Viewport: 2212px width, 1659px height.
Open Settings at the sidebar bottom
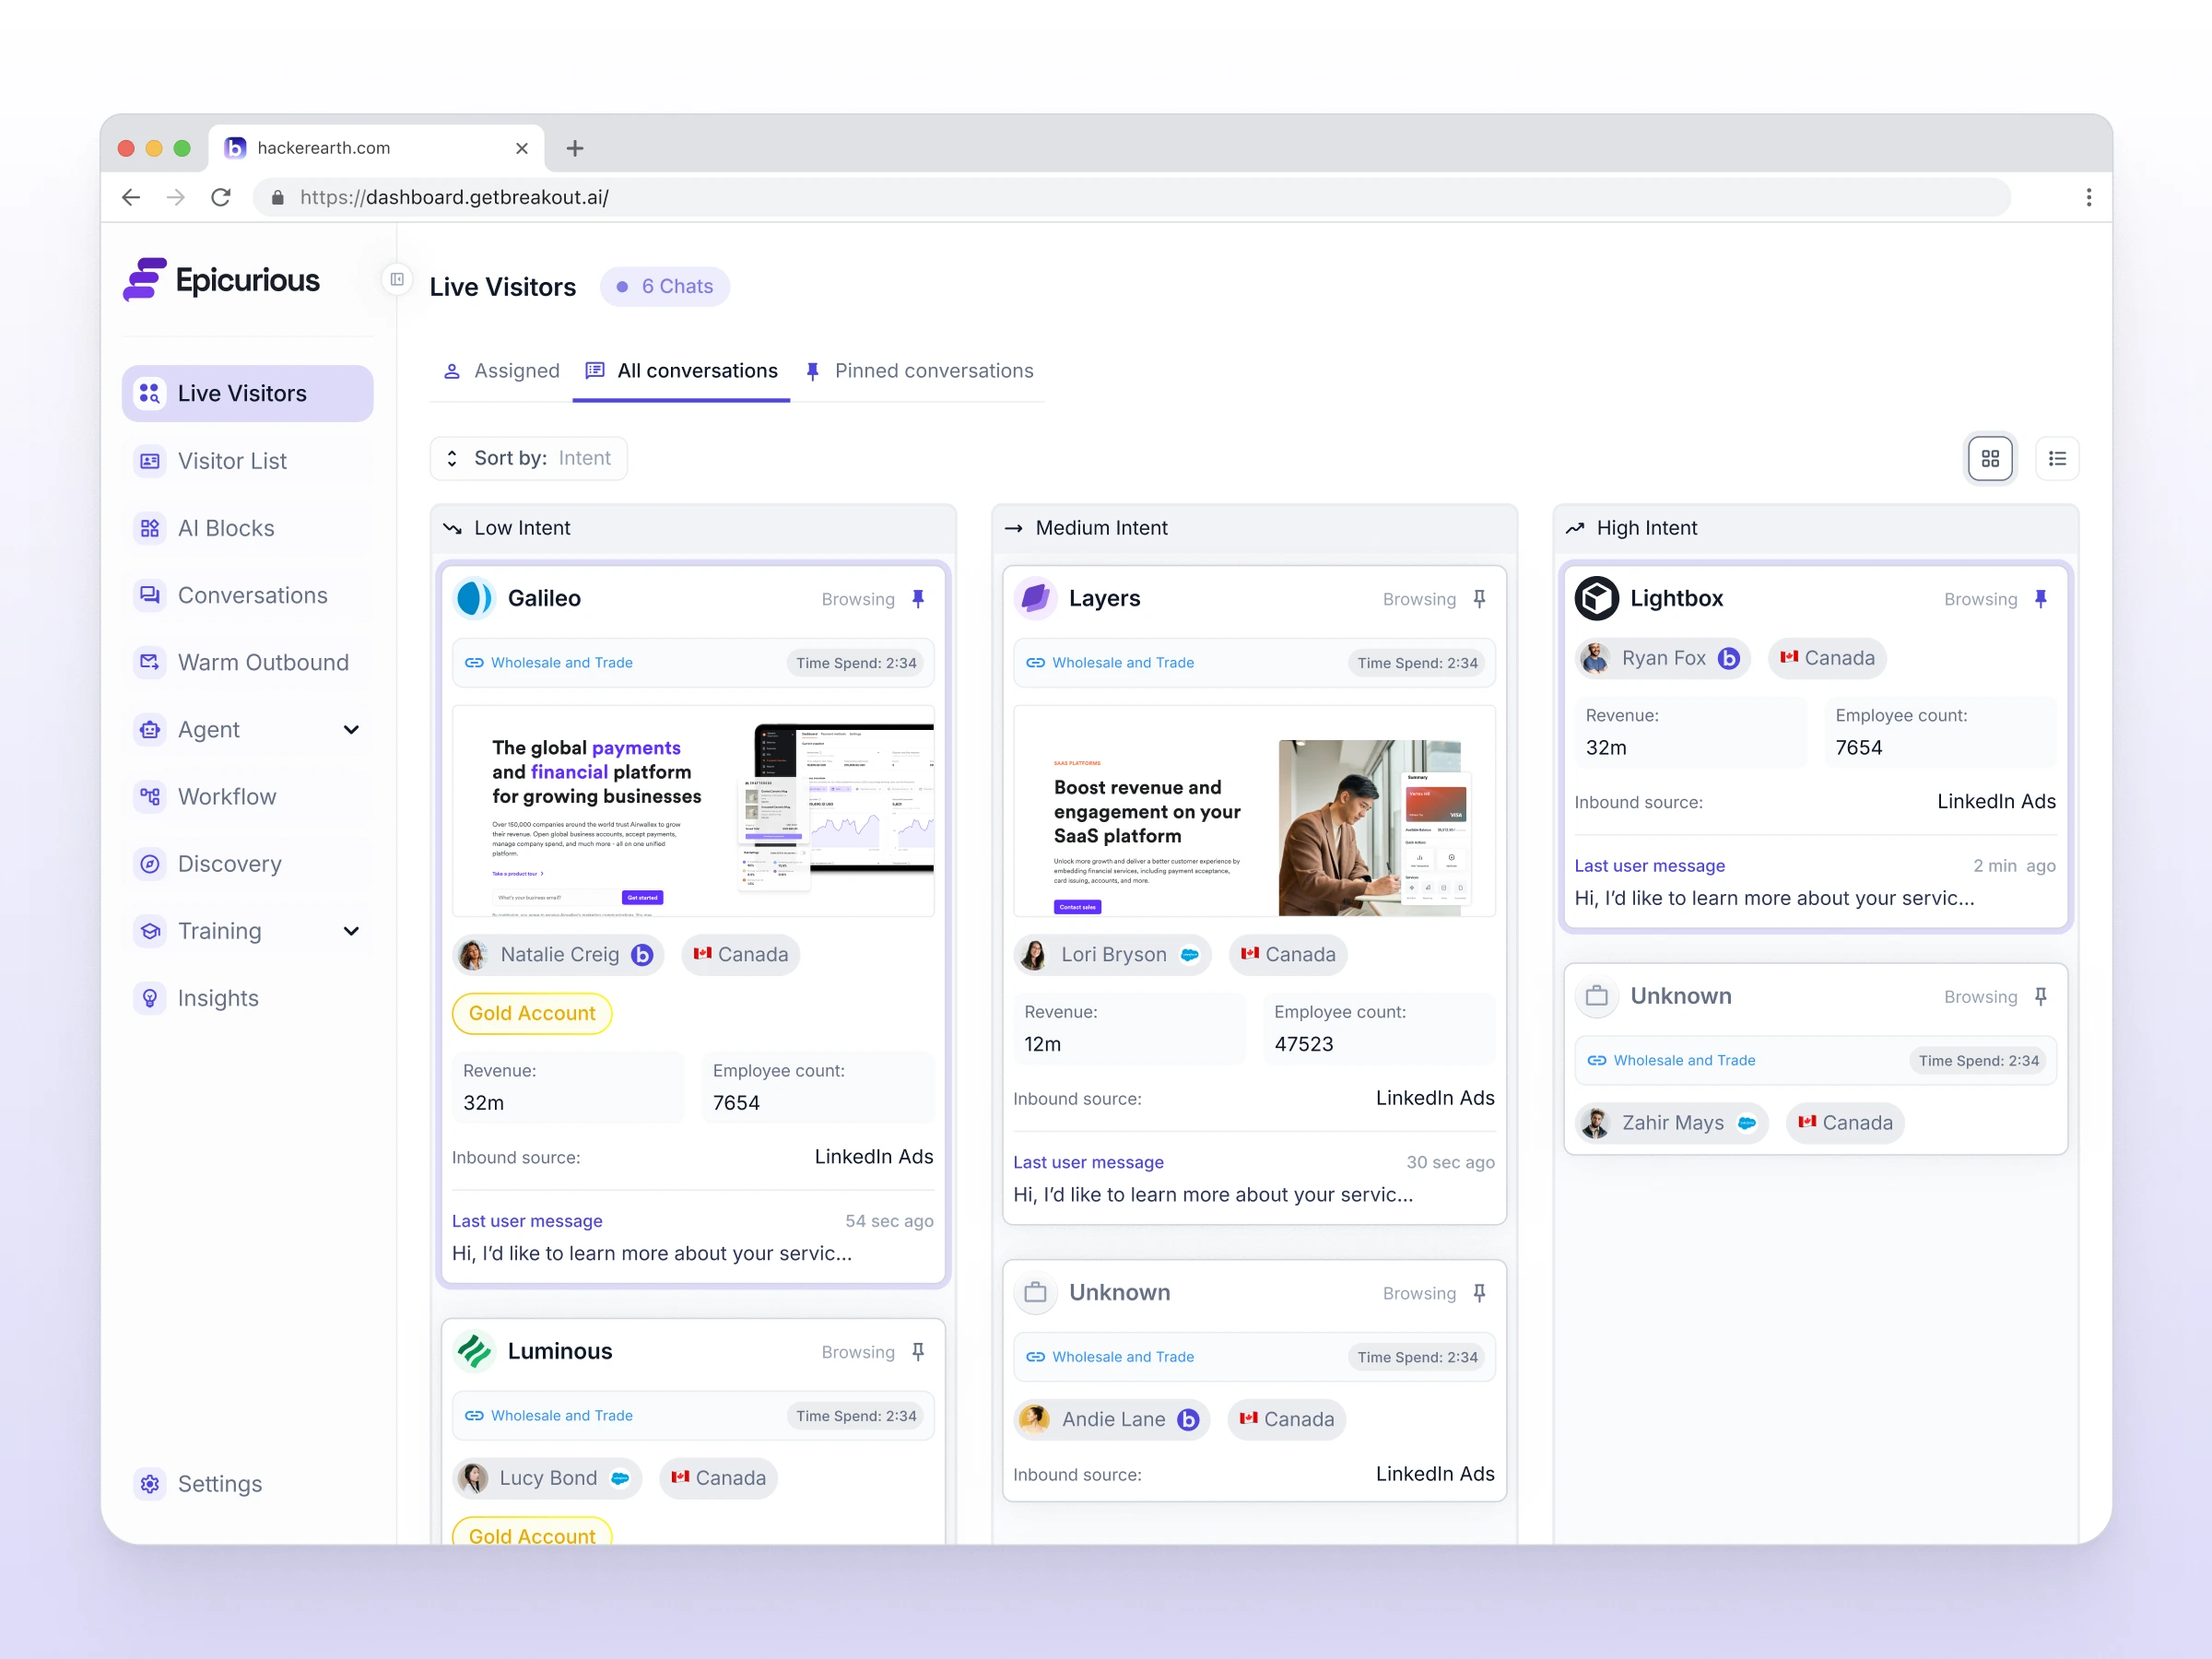219,1483
